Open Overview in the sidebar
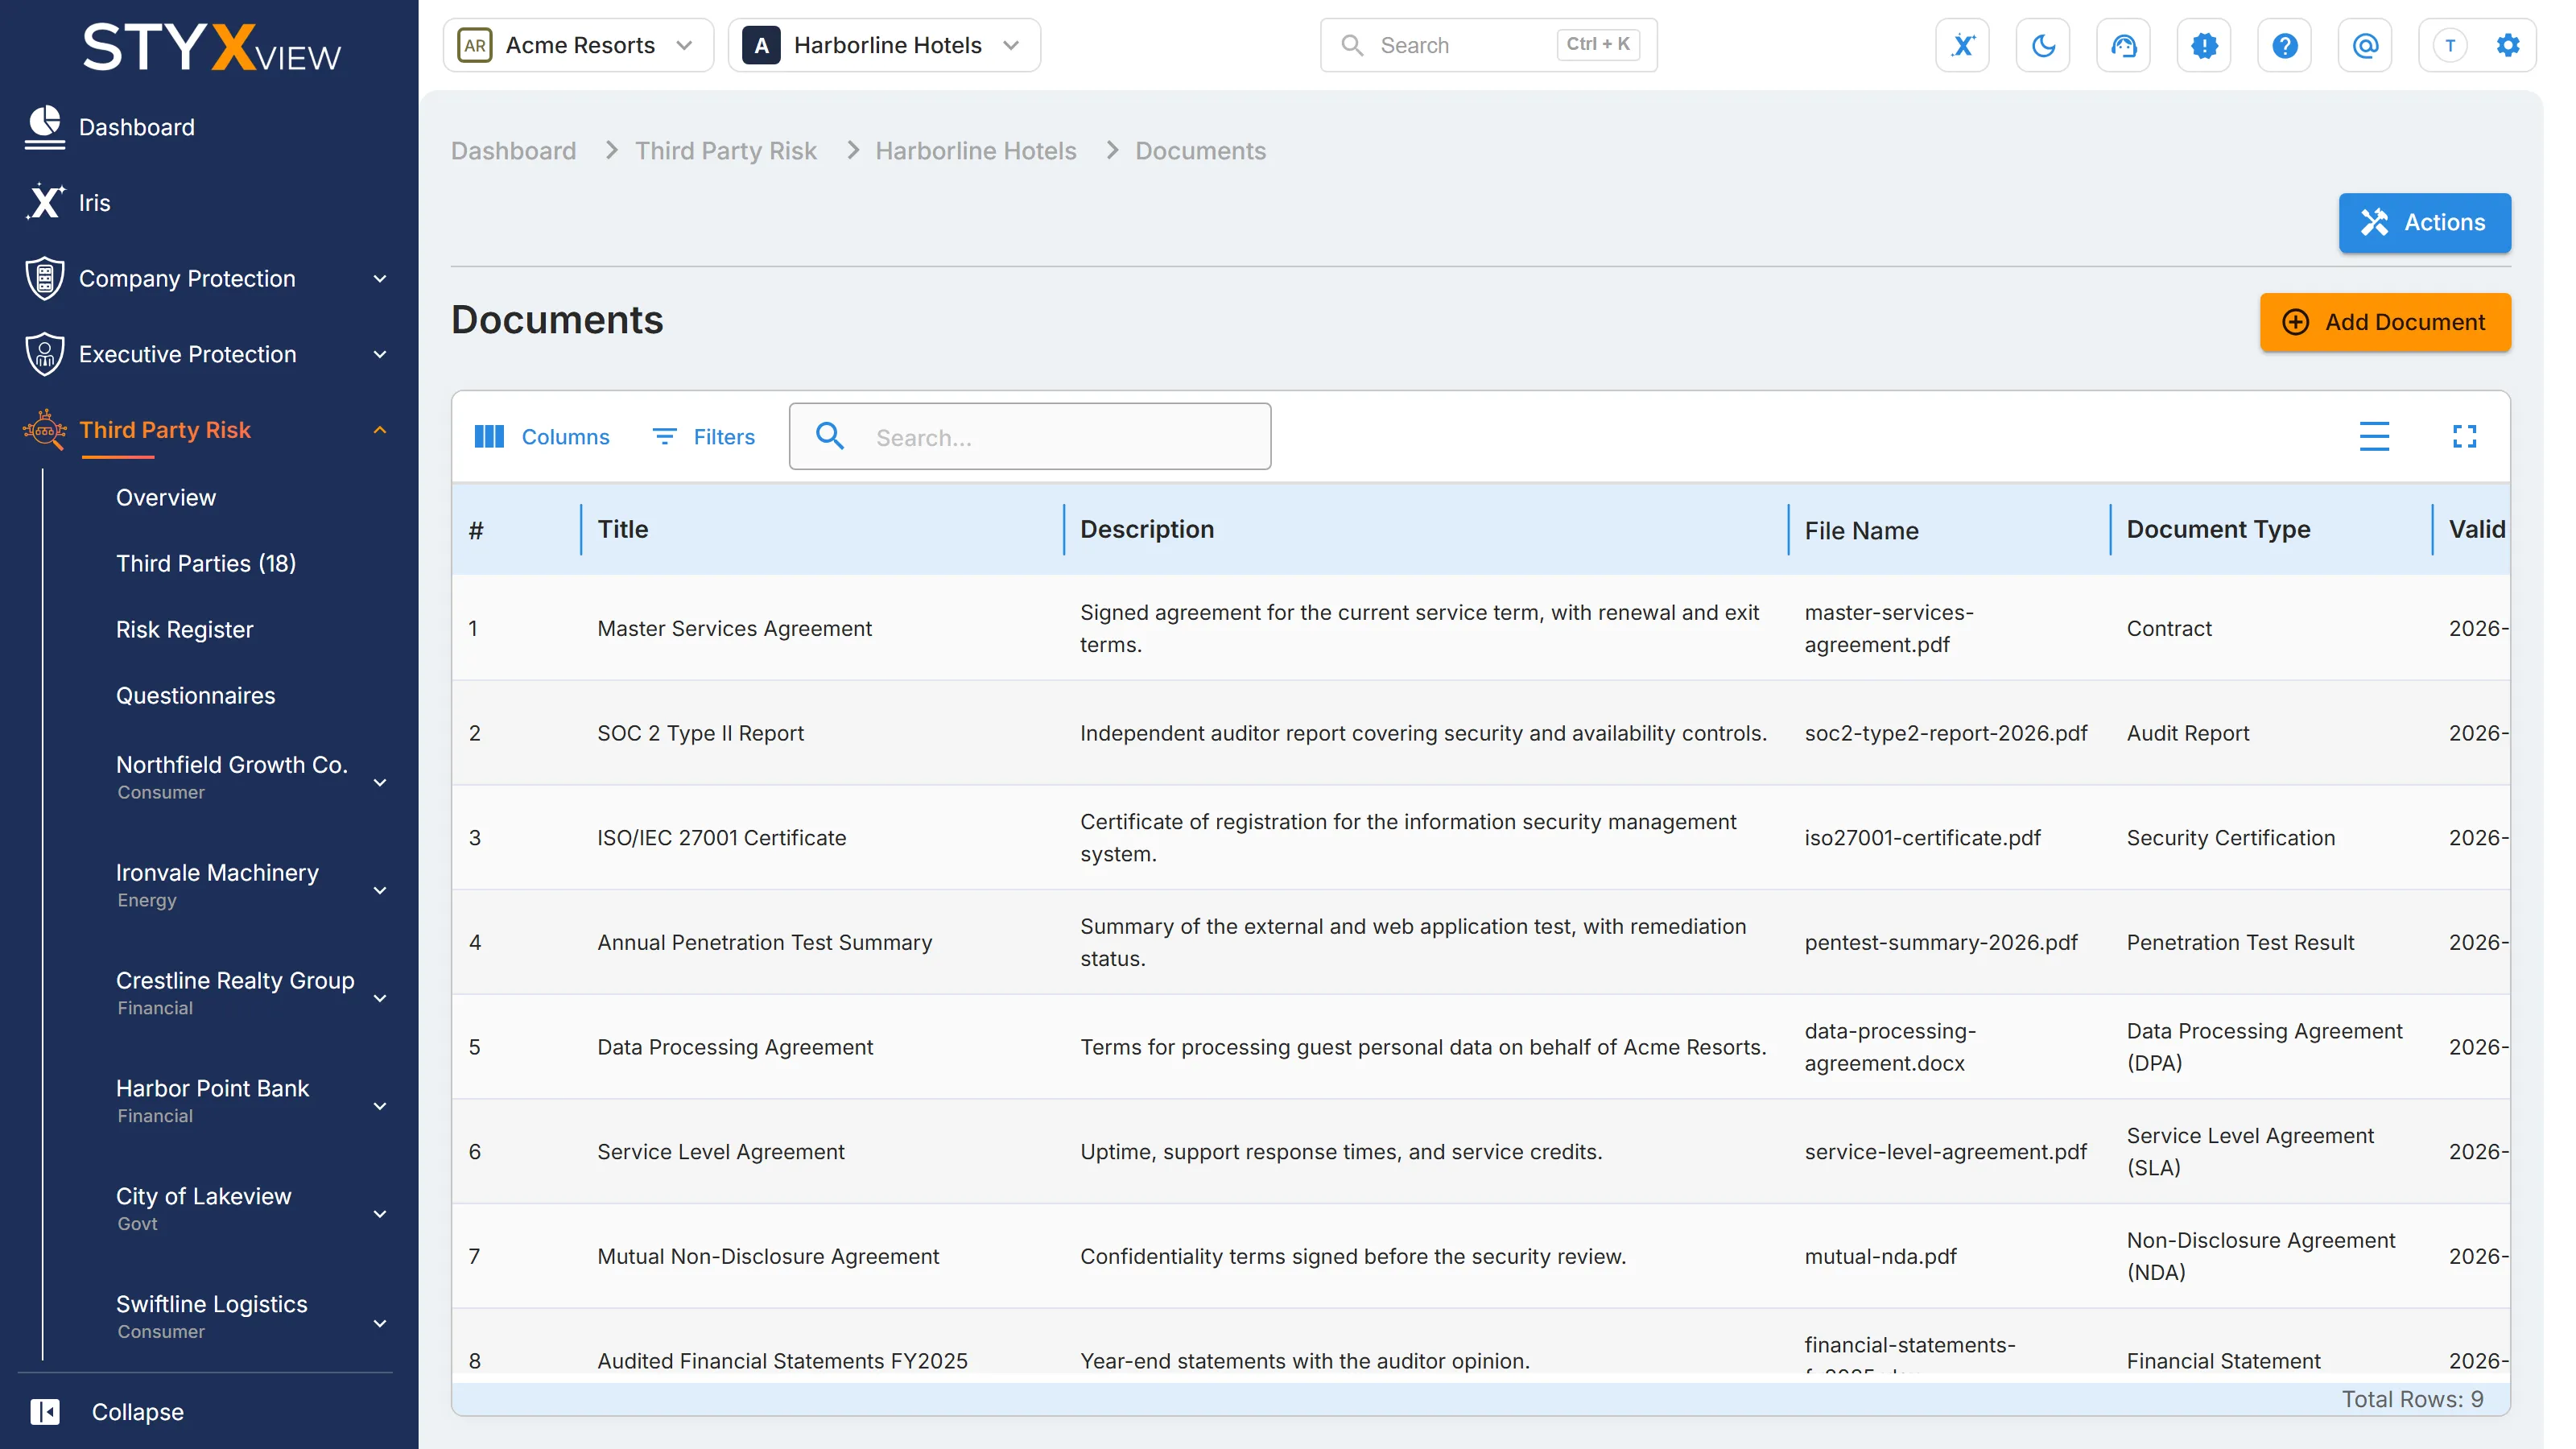The image size is (2576, 1449). click(x=165, y=498)
